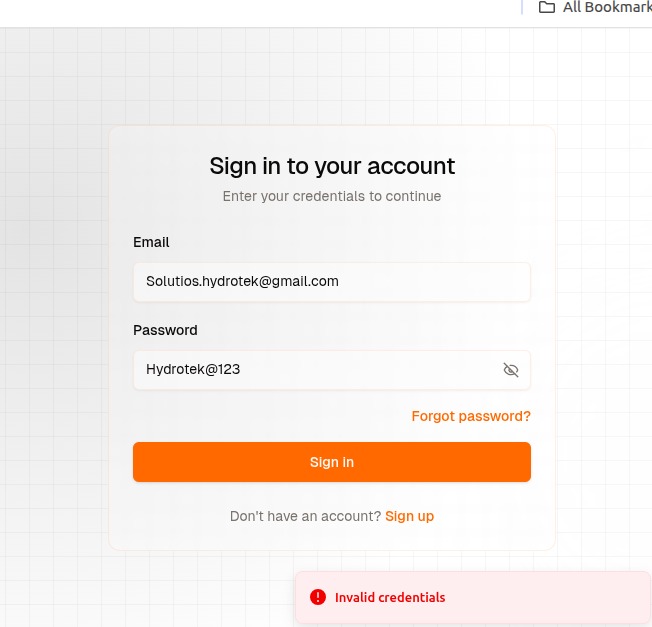652x627 pixels.
Task: Click the "Sign in to your account" heading
Action: click(x=332, y=166)
